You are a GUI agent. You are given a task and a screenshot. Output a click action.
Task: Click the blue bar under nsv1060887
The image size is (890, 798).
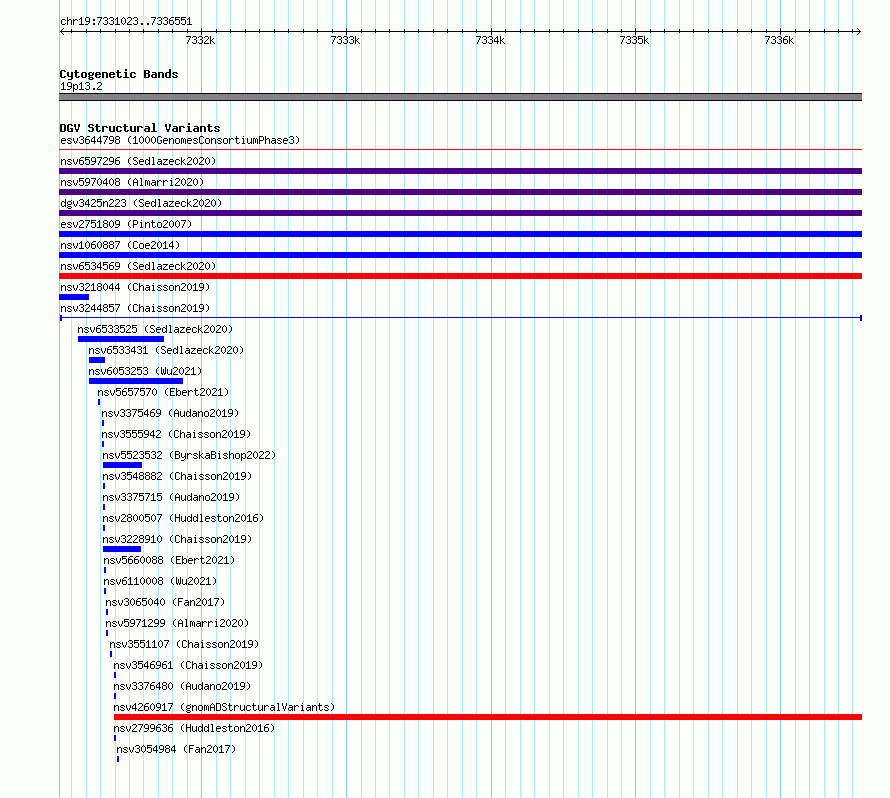[460, 255]
